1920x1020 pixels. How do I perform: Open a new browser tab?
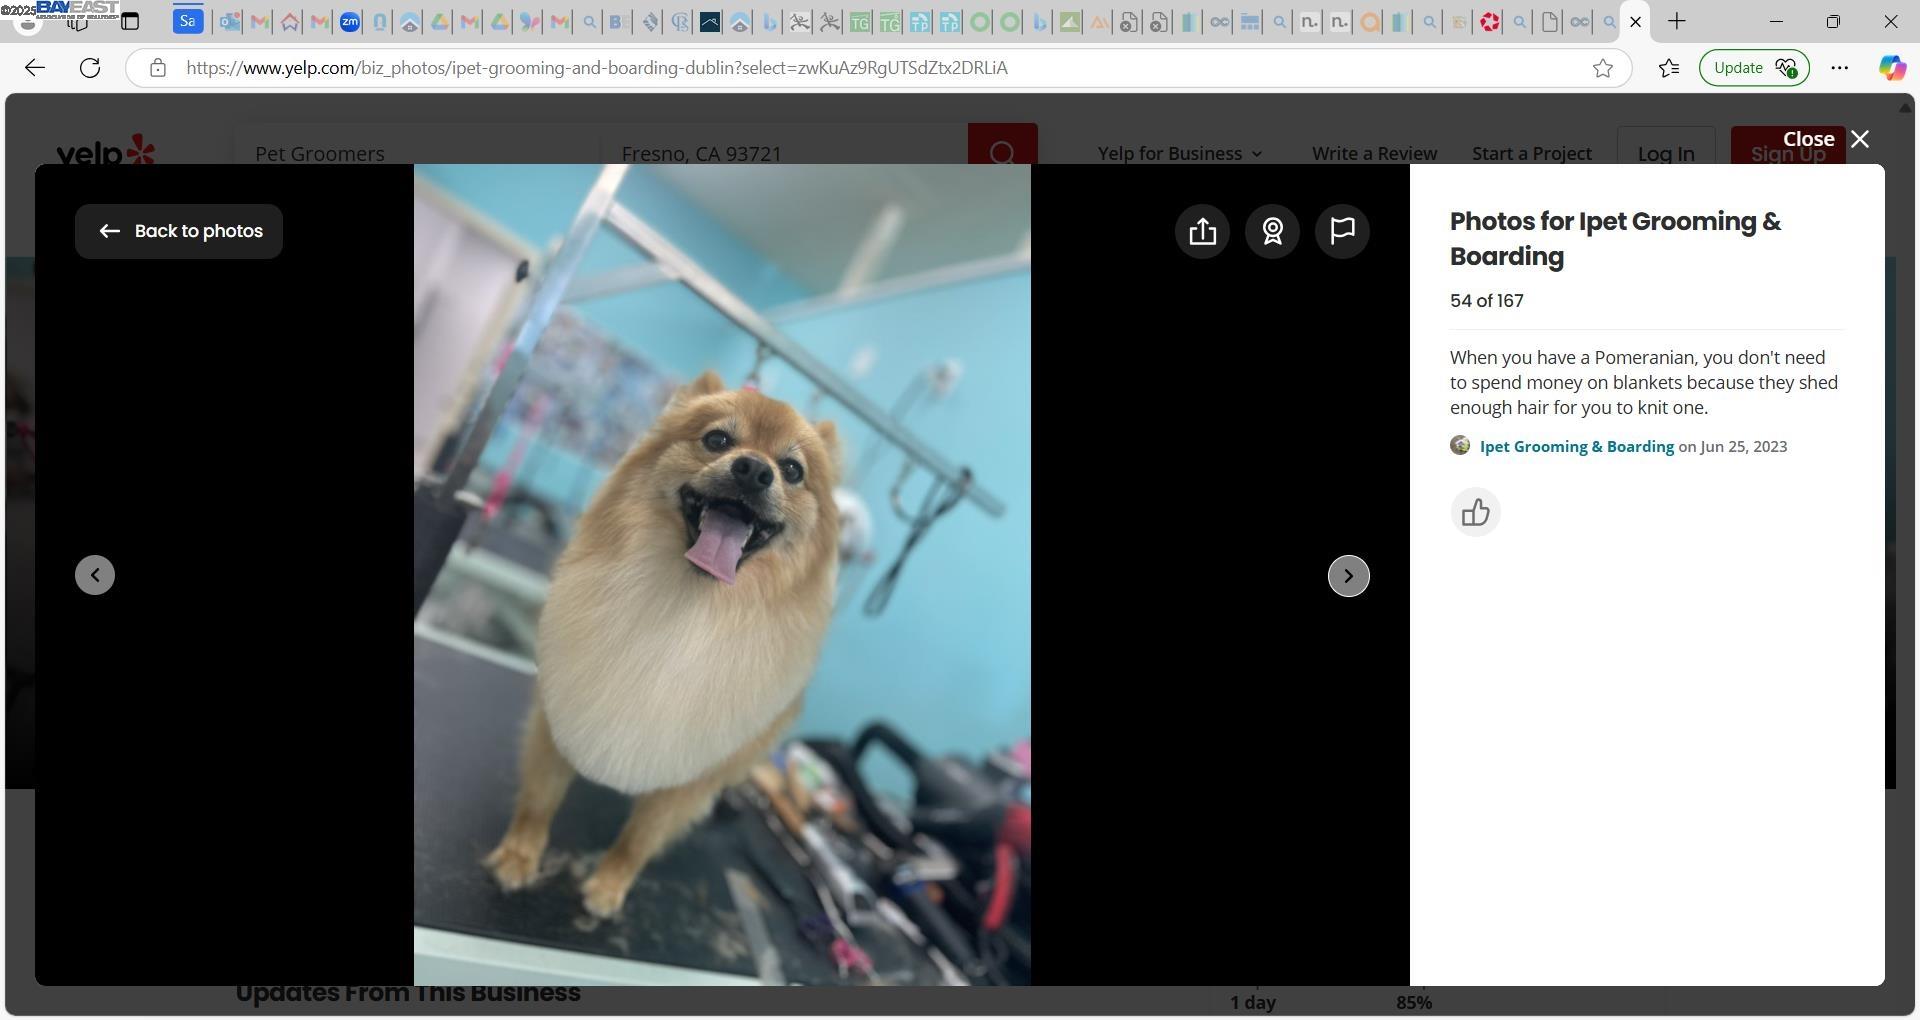pyautogui.click(x=1677, y=21)
